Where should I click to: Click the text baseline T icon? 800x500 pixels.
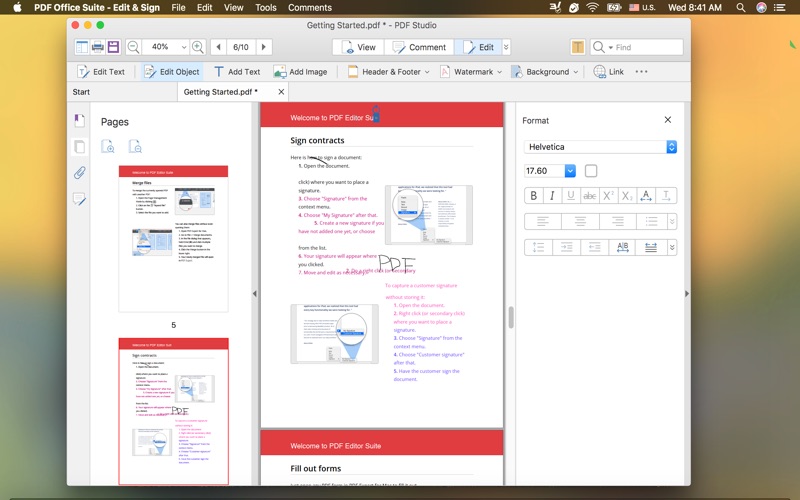666,196
